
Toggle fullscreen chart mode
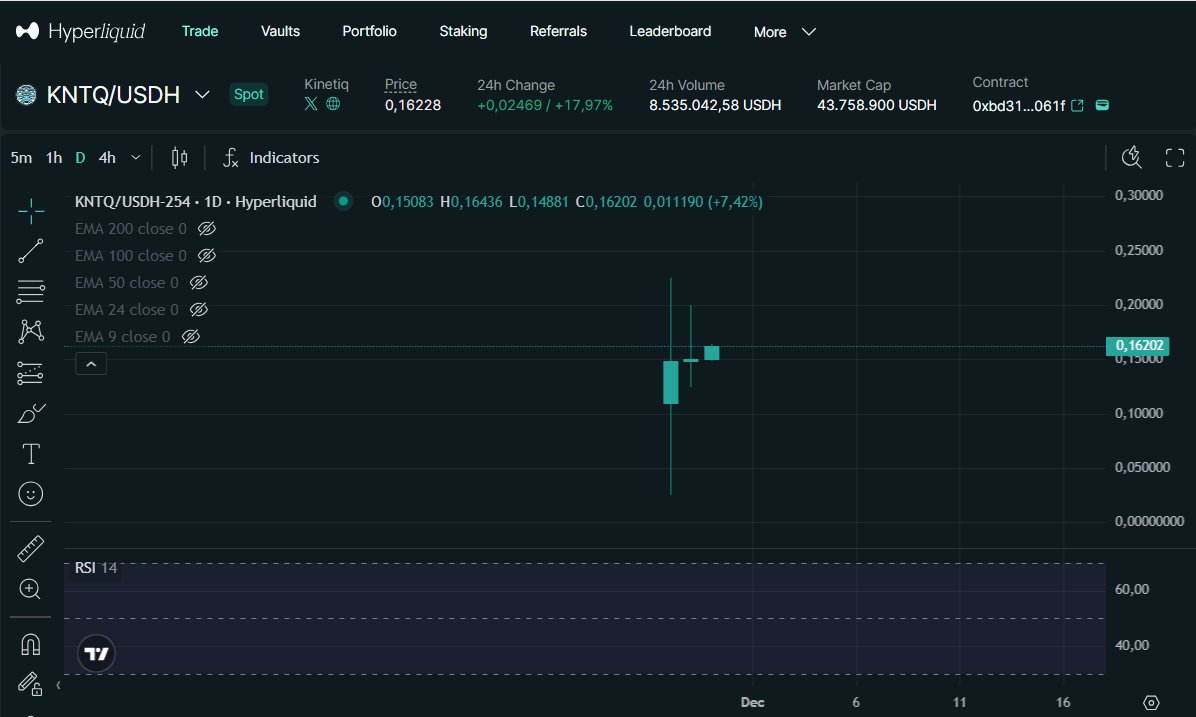coord(1175,158)
